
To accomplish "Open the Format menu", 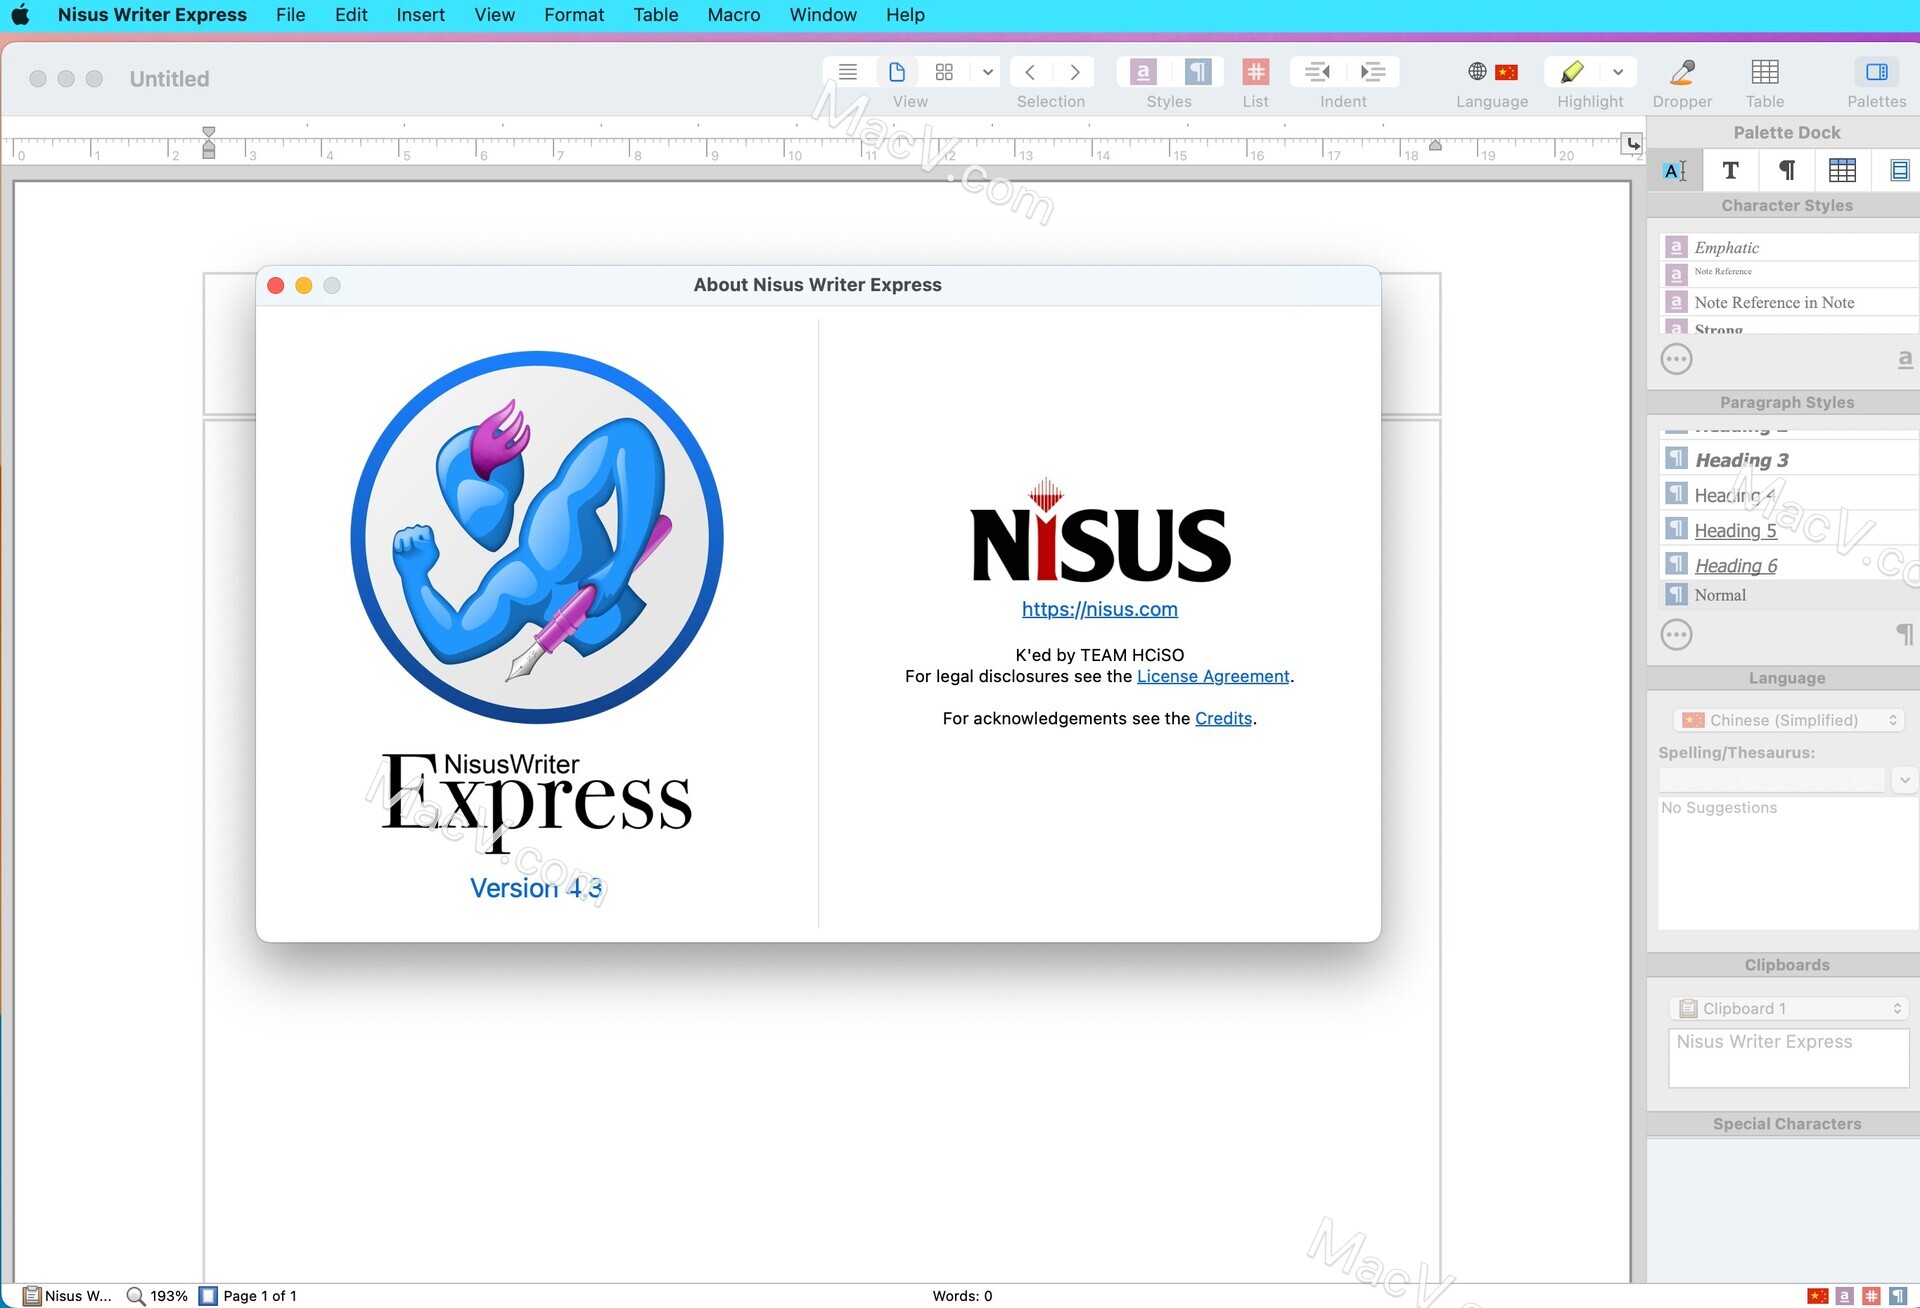I will coord(574,15).
